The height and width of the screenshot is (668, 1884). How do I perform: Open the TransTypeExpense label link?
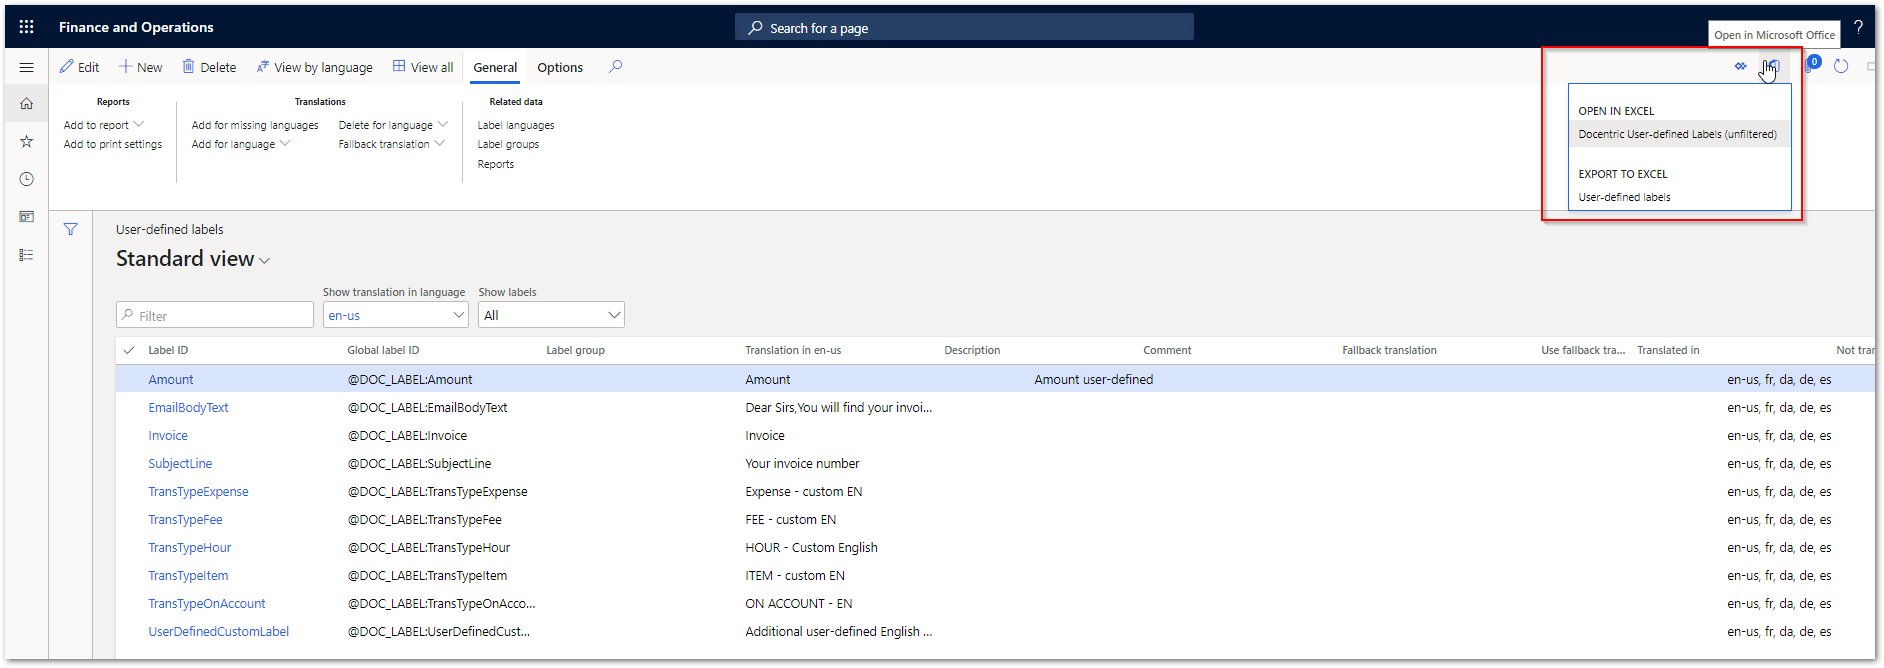pos(198,491)
